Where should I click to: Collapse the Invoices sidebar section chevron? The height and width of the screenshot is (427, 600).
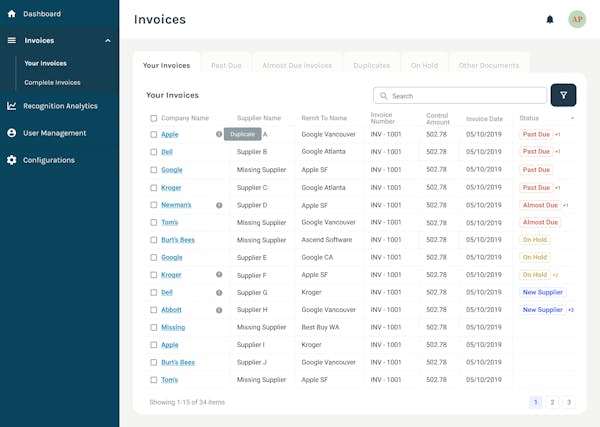tap(108, 41)
